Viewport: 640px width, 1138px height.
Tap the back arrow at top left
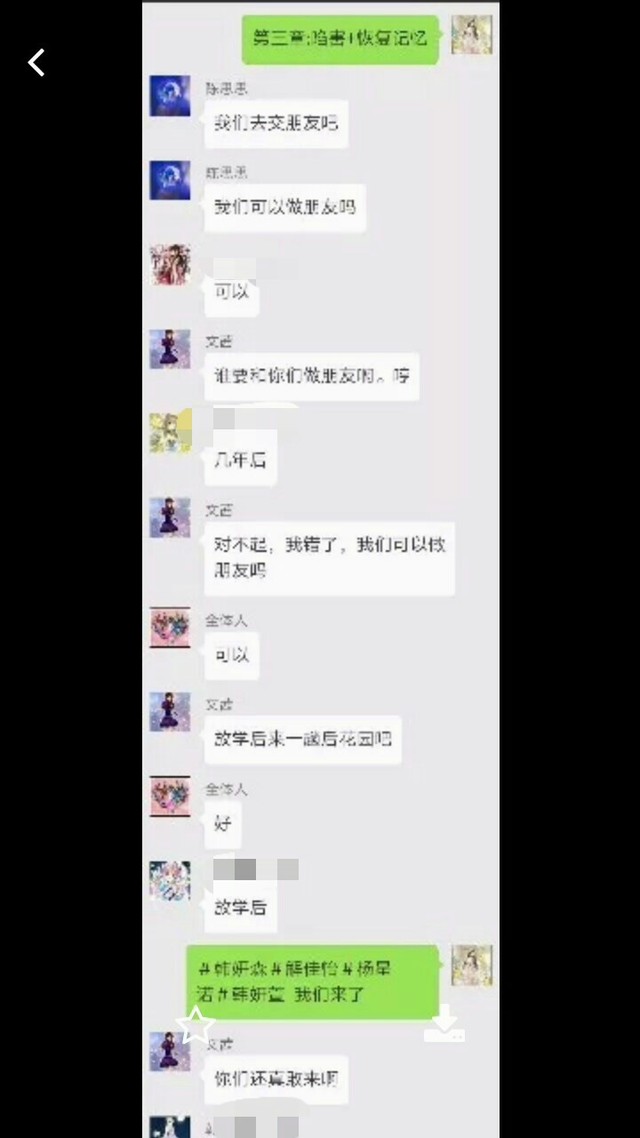click(x=36, y=62)
